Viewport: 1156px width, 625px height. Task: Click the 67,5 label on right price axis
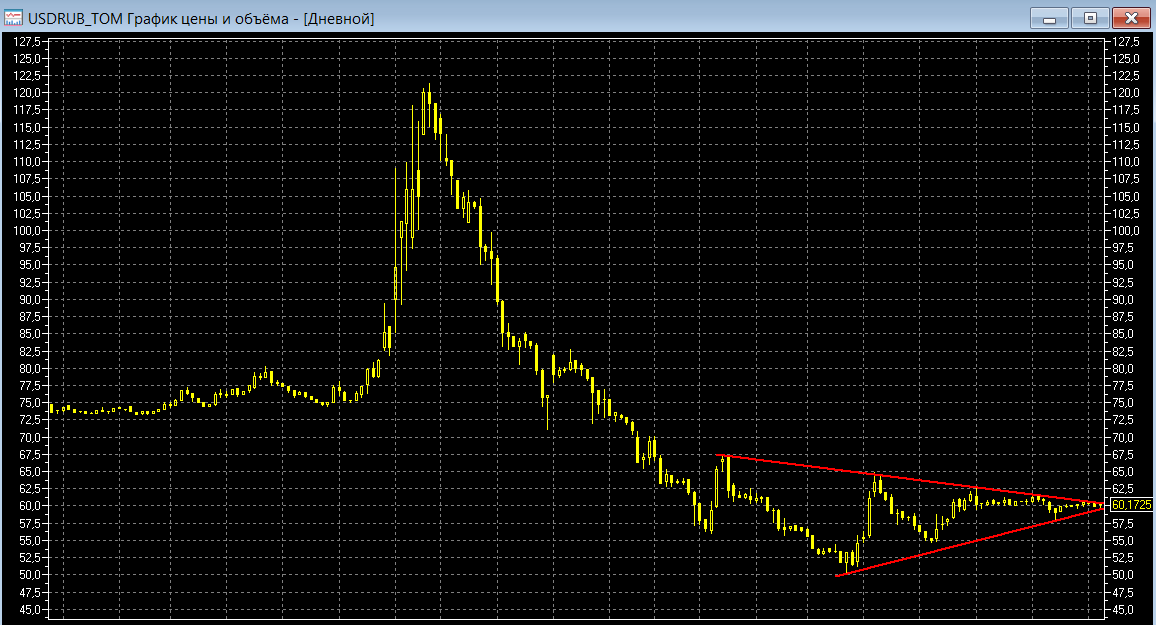1124,455
